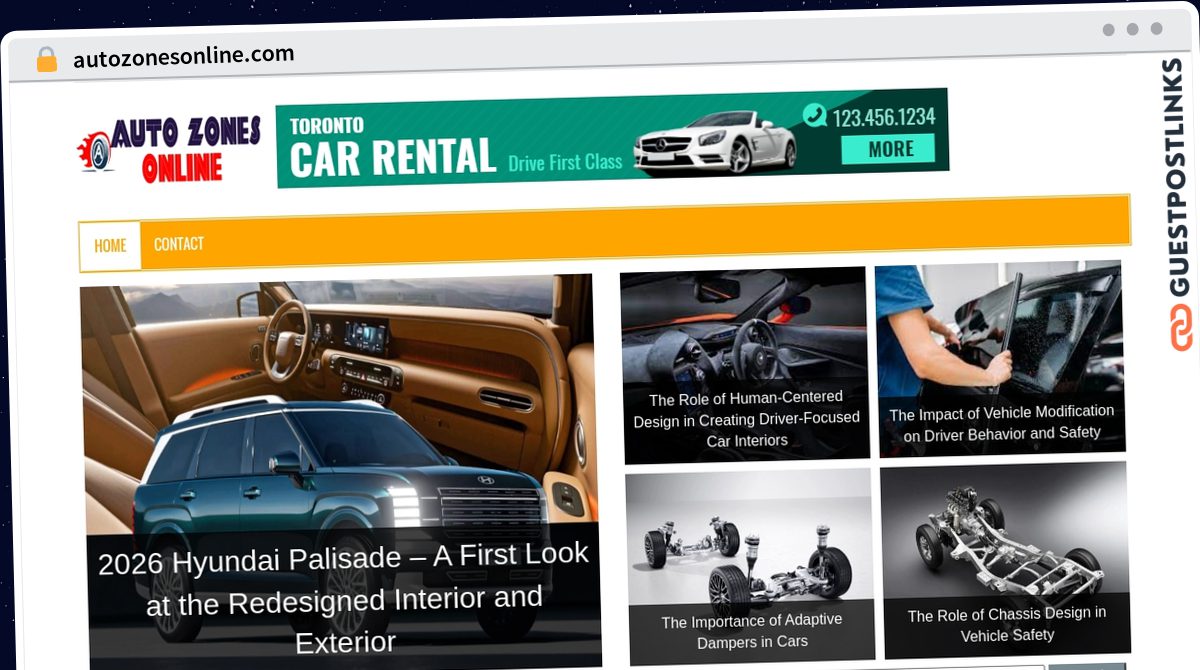Open the Importance of Adaptive Dampers article
The width and height of the screenshot is (1200, 670).
[x=751, y=631]
